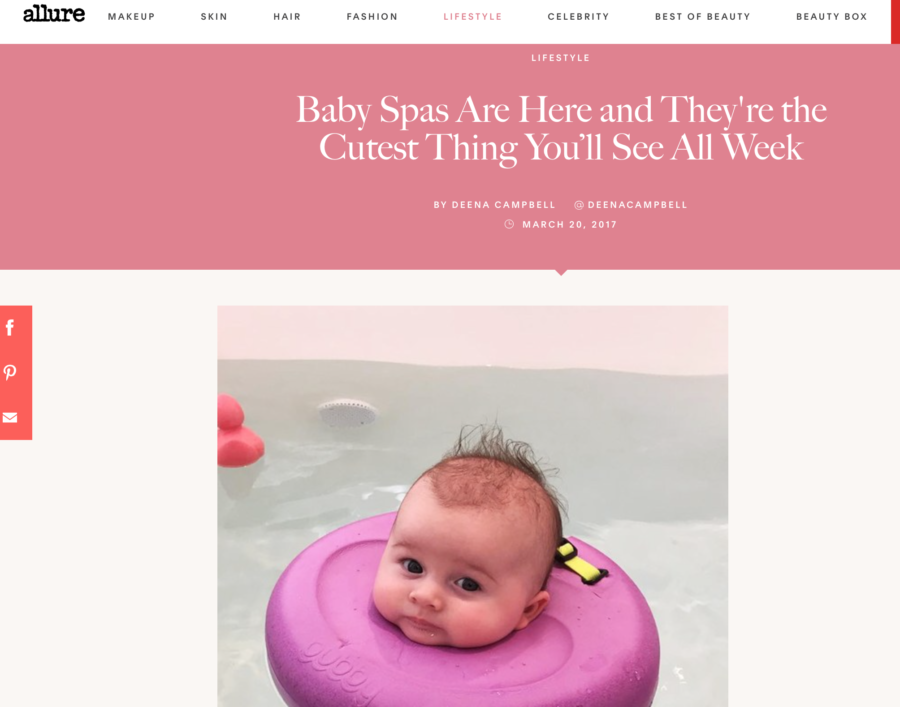
Task: Go to the Hair section
Action: [x=287, y=17]
